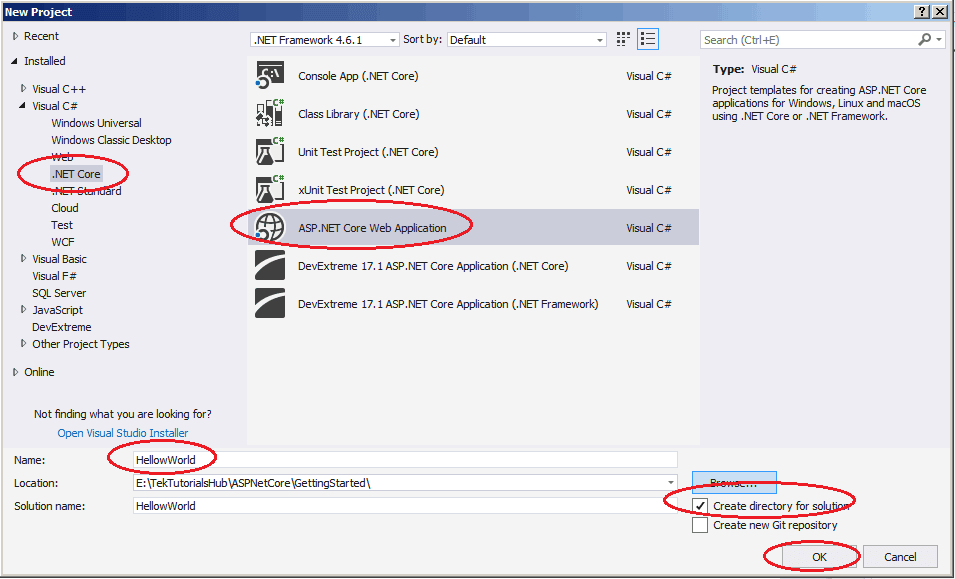
Task: Click the DevExtreme (.NET Framework) template icon
Action: 270,304
